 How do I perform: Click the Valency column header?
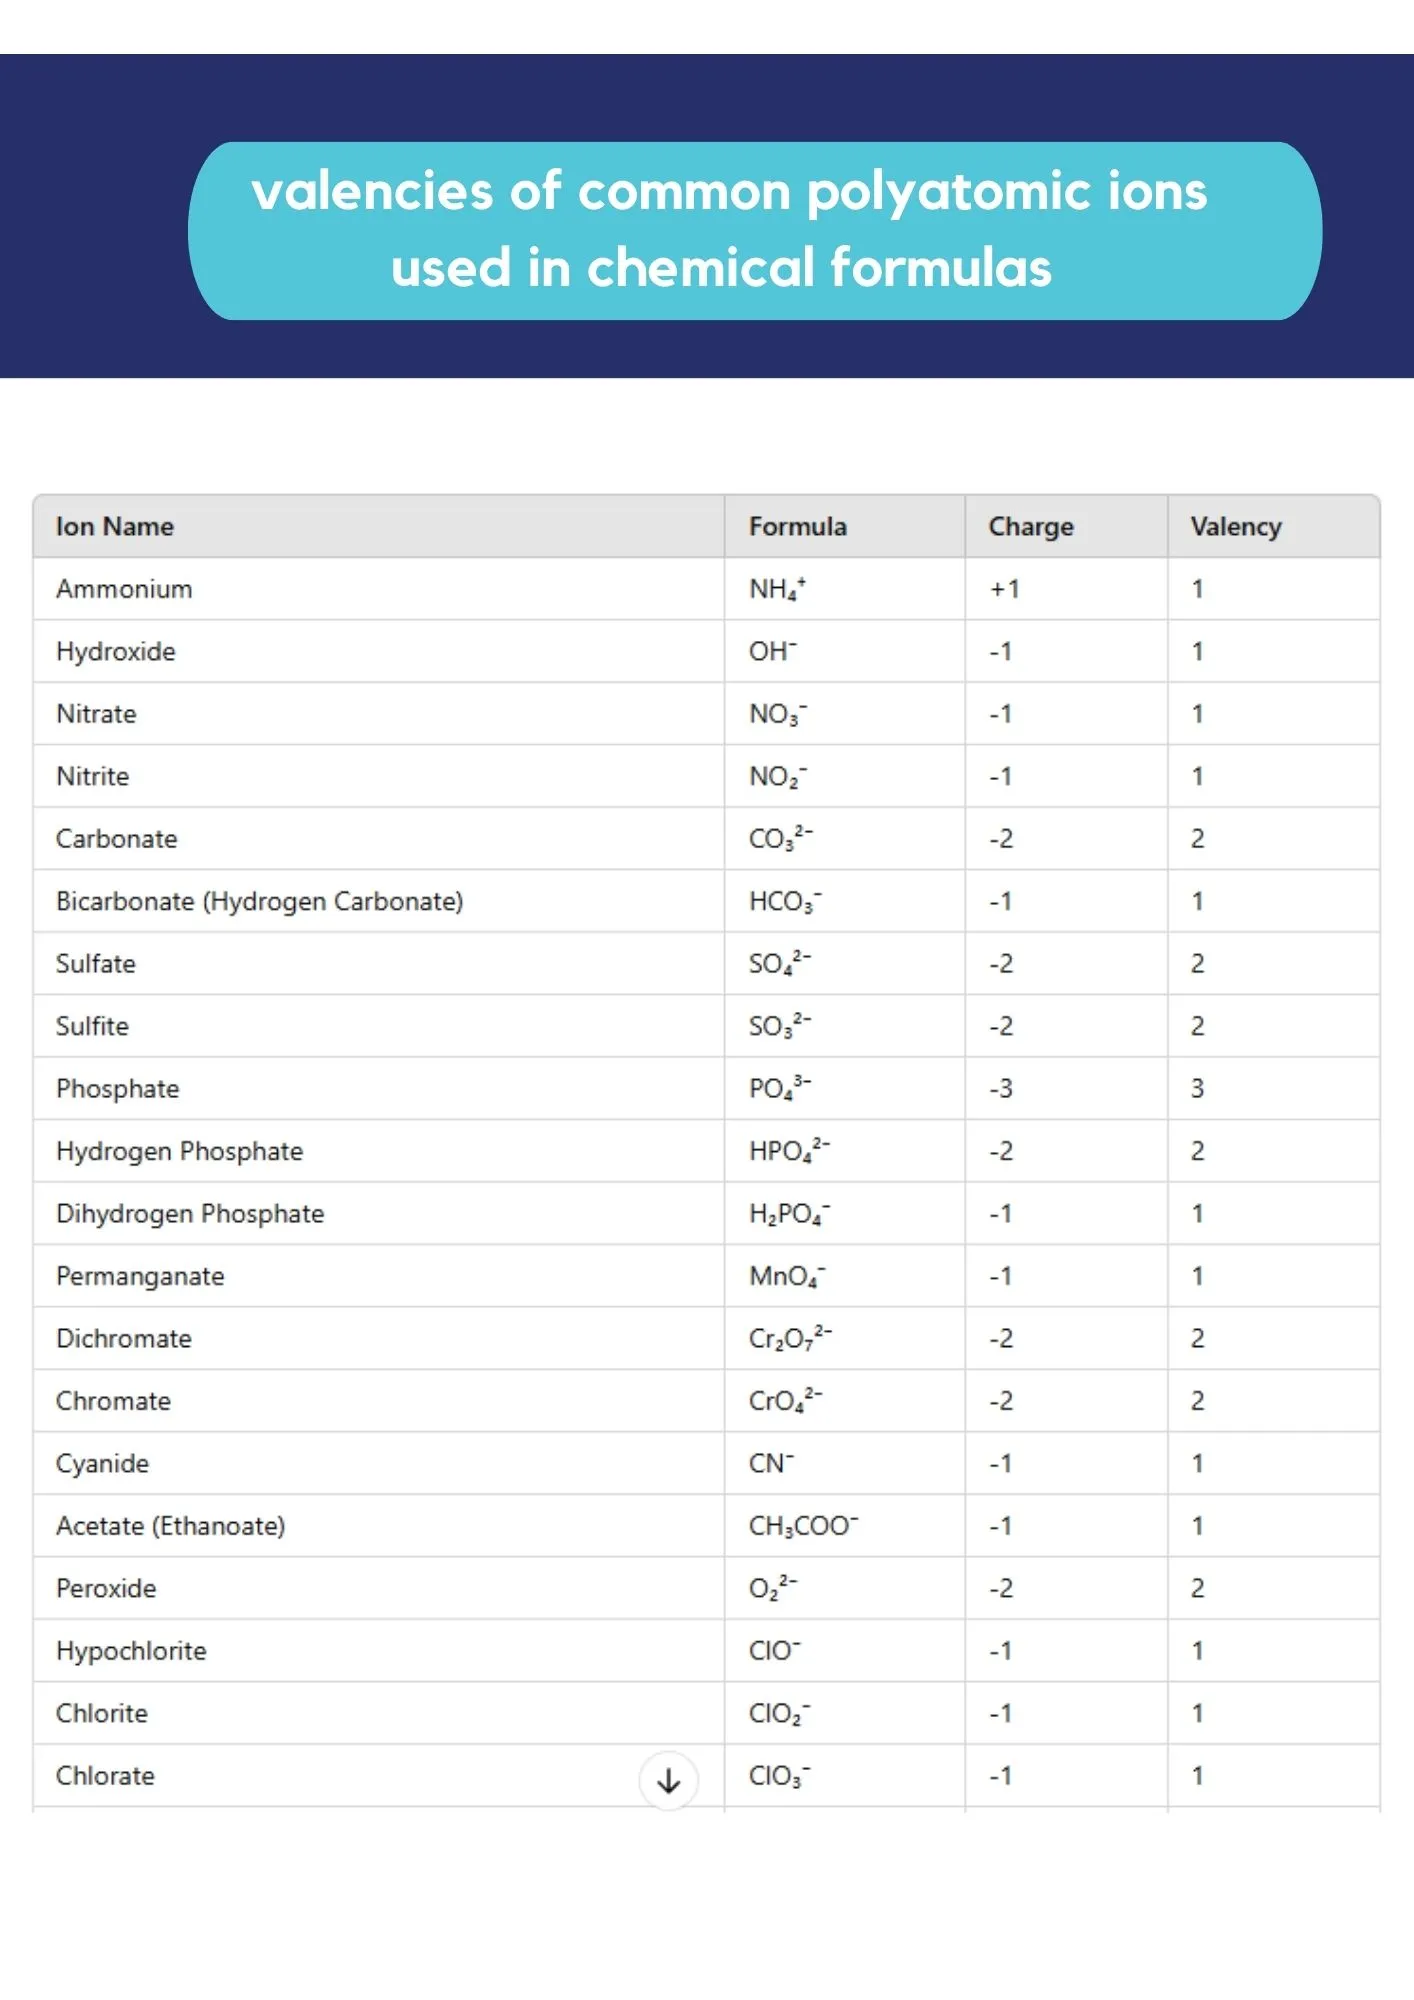[1235, 527]
